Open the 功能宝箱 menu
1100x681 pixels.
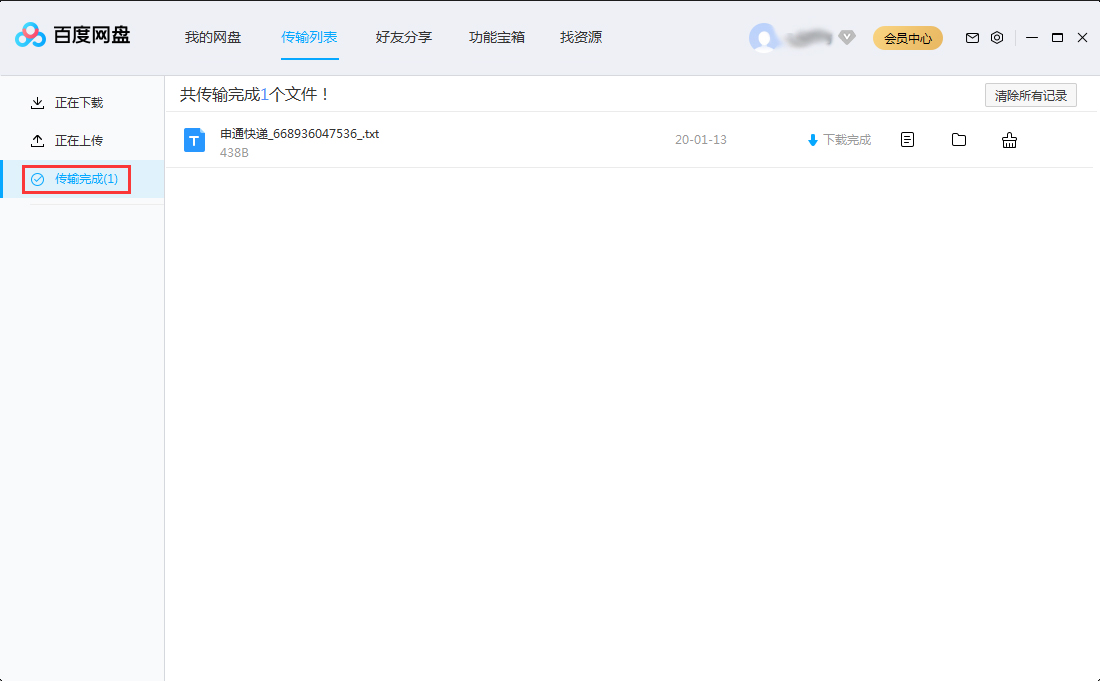[496, 37]
